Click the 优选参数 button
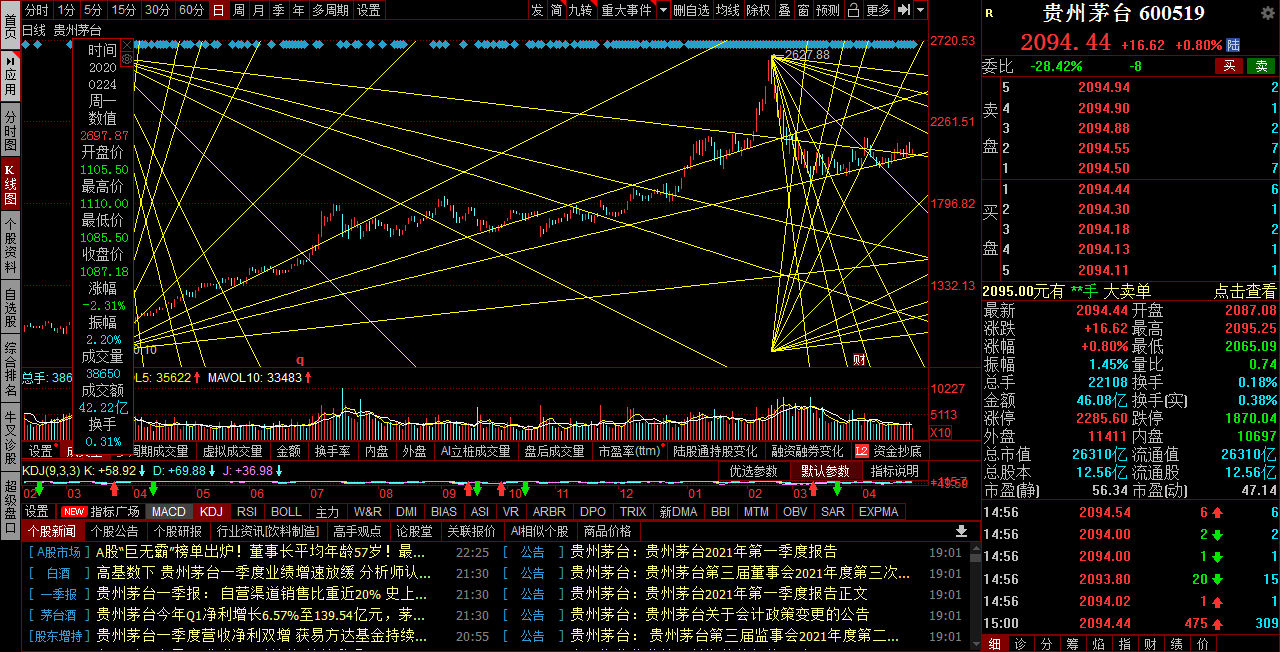 [753, 471]
